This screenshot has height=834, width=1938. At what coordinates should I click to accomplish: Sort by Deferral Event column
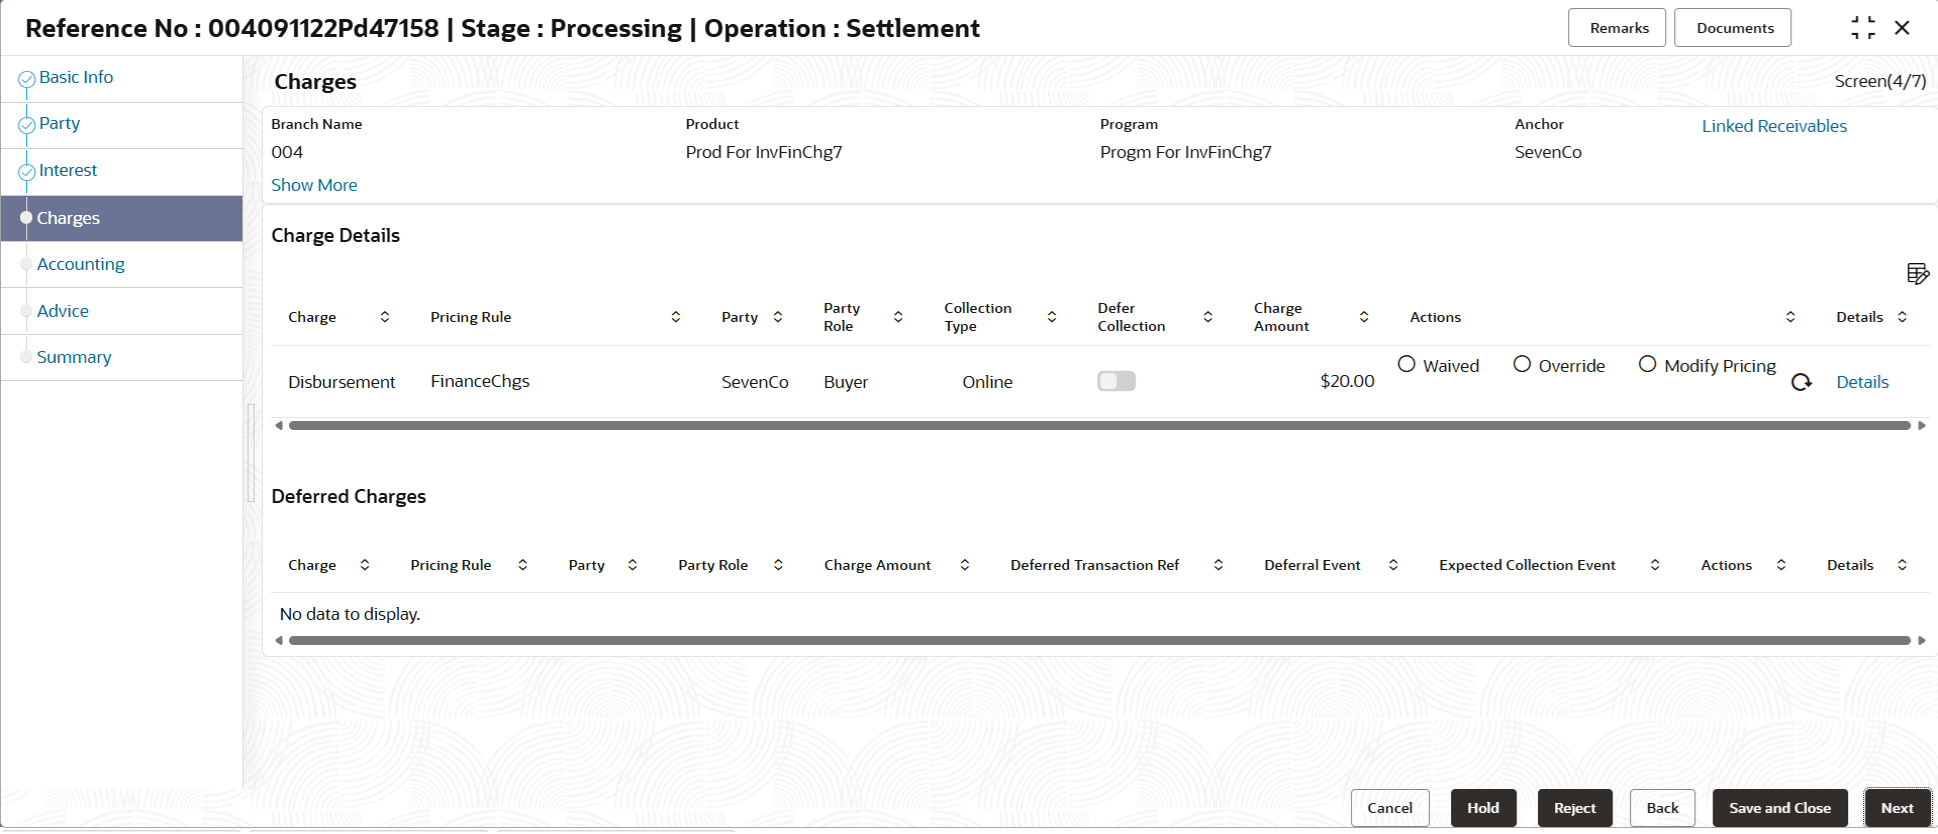tap(1393, 565)
